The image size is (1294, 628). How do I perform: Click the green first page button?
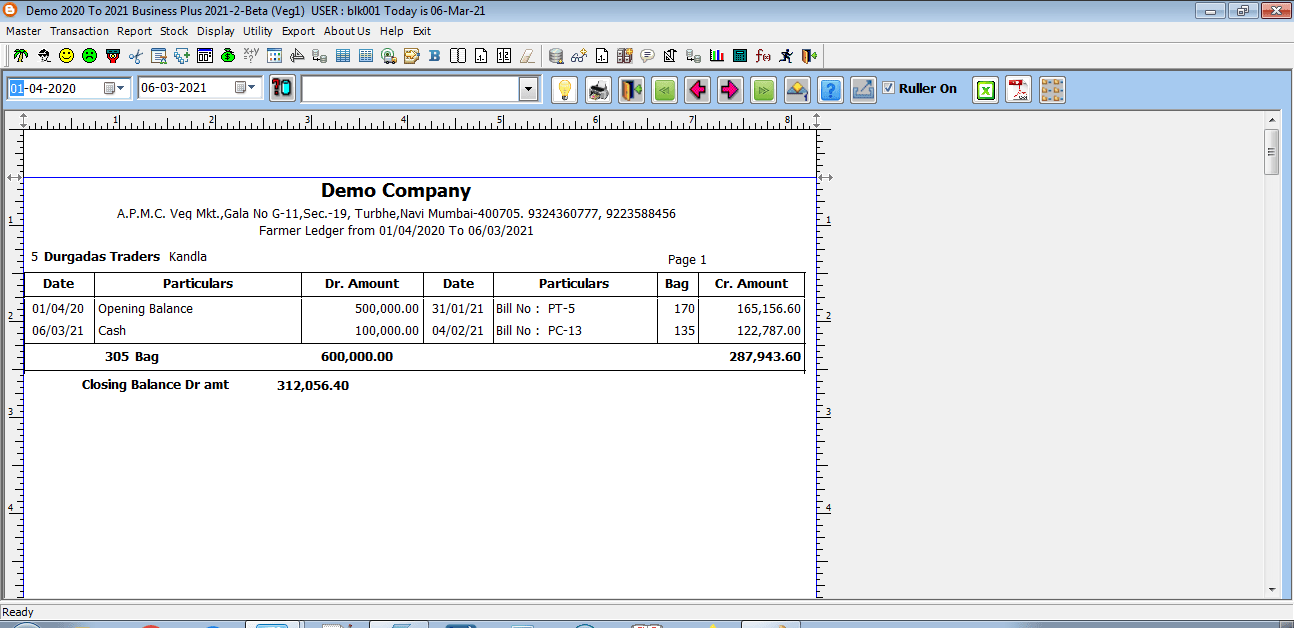click(664, 90)
